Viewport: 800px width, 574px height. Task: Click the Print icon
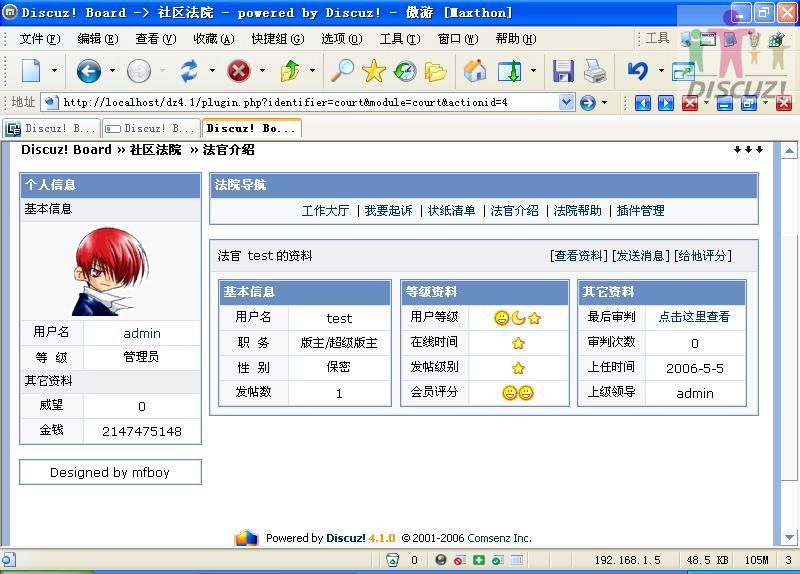click(x=594, y=70)
